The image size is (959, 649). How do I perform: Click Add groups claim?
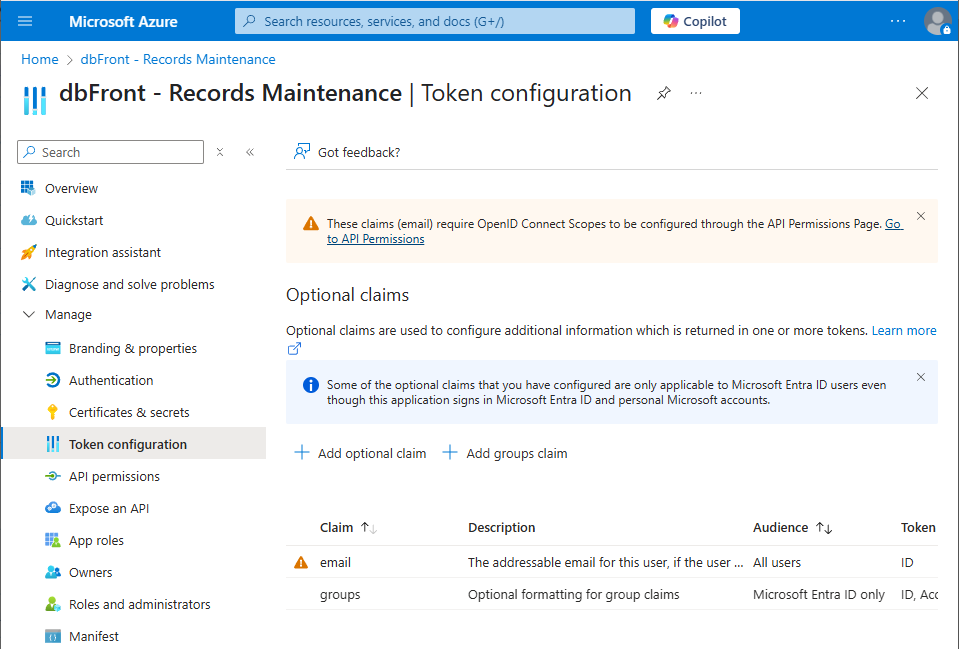505,453
